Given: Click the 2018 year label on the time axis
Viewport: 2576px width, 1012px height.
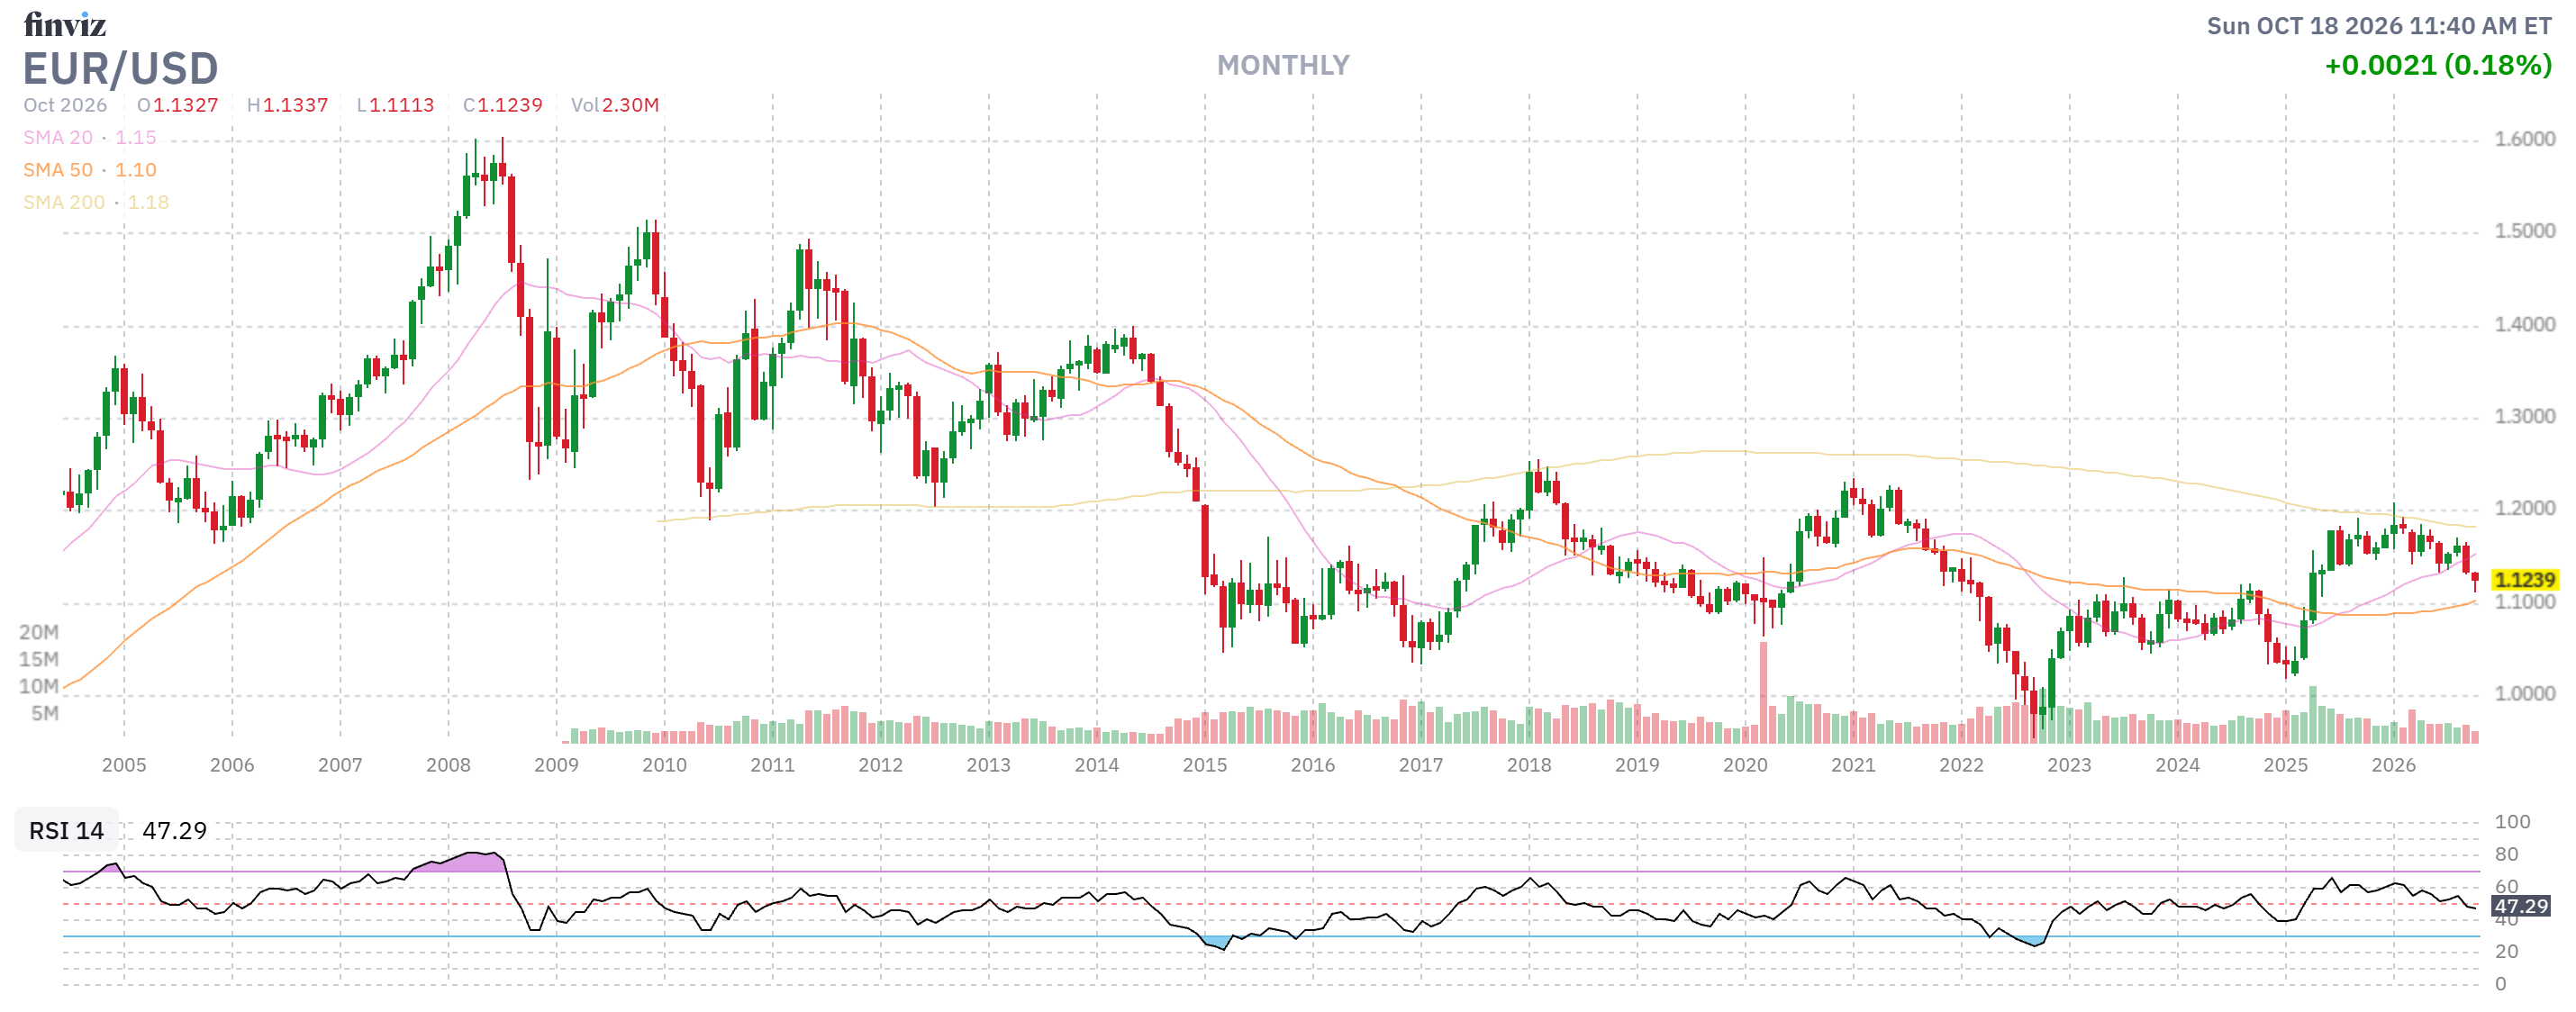Looking at the screenshot, I should 1529,765.
